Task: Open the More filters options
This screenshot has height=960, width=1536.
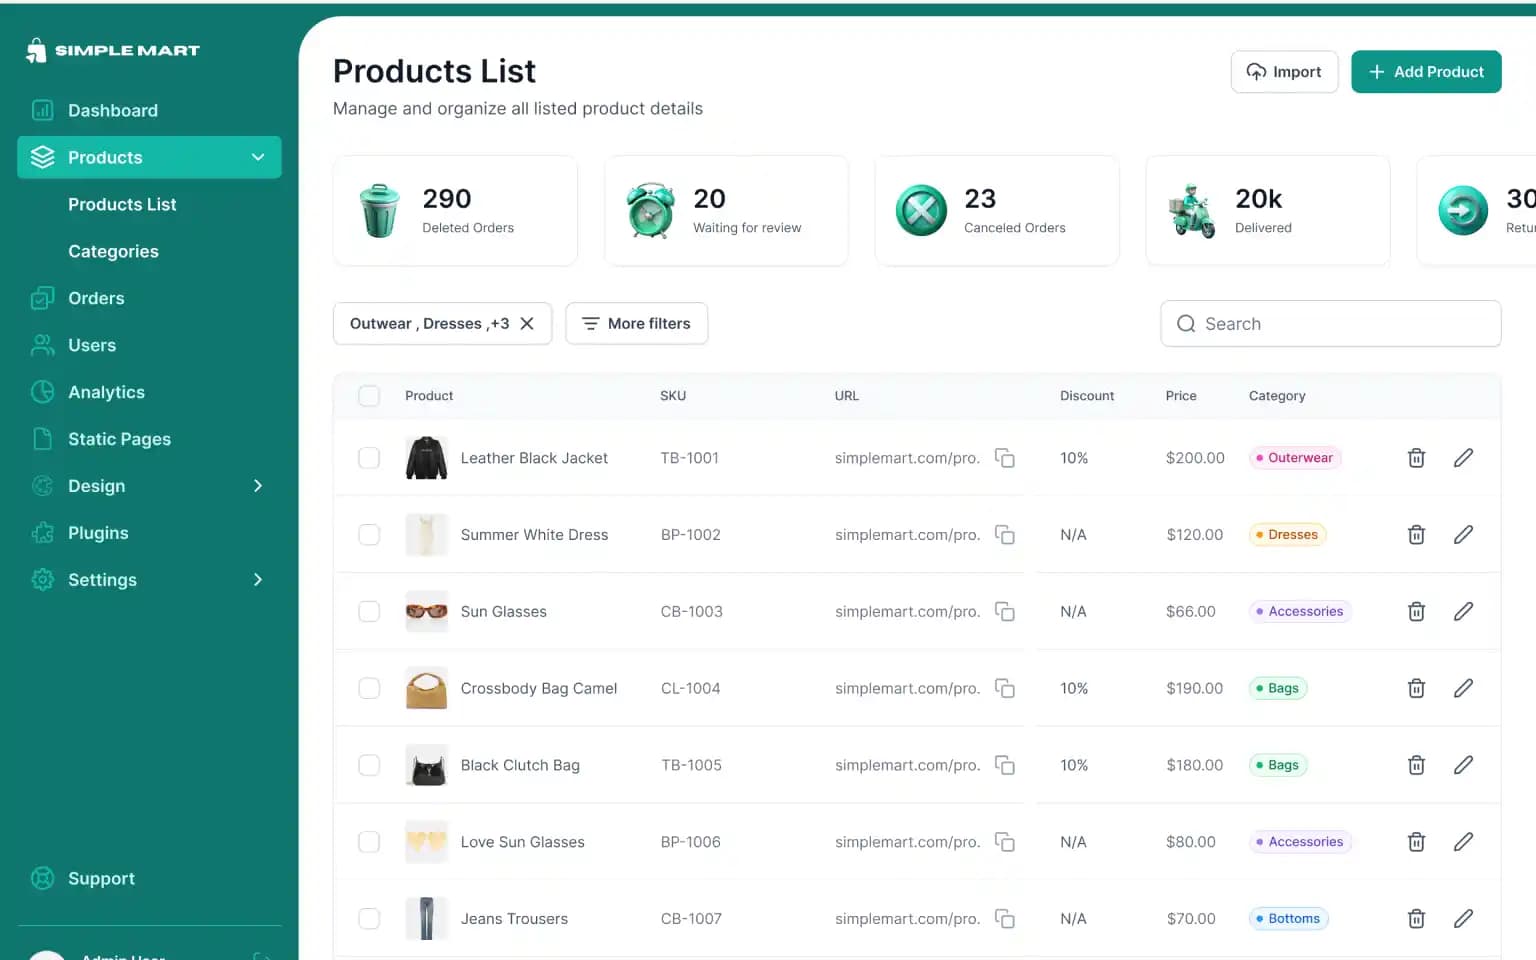Action: [x=636, y=324]
